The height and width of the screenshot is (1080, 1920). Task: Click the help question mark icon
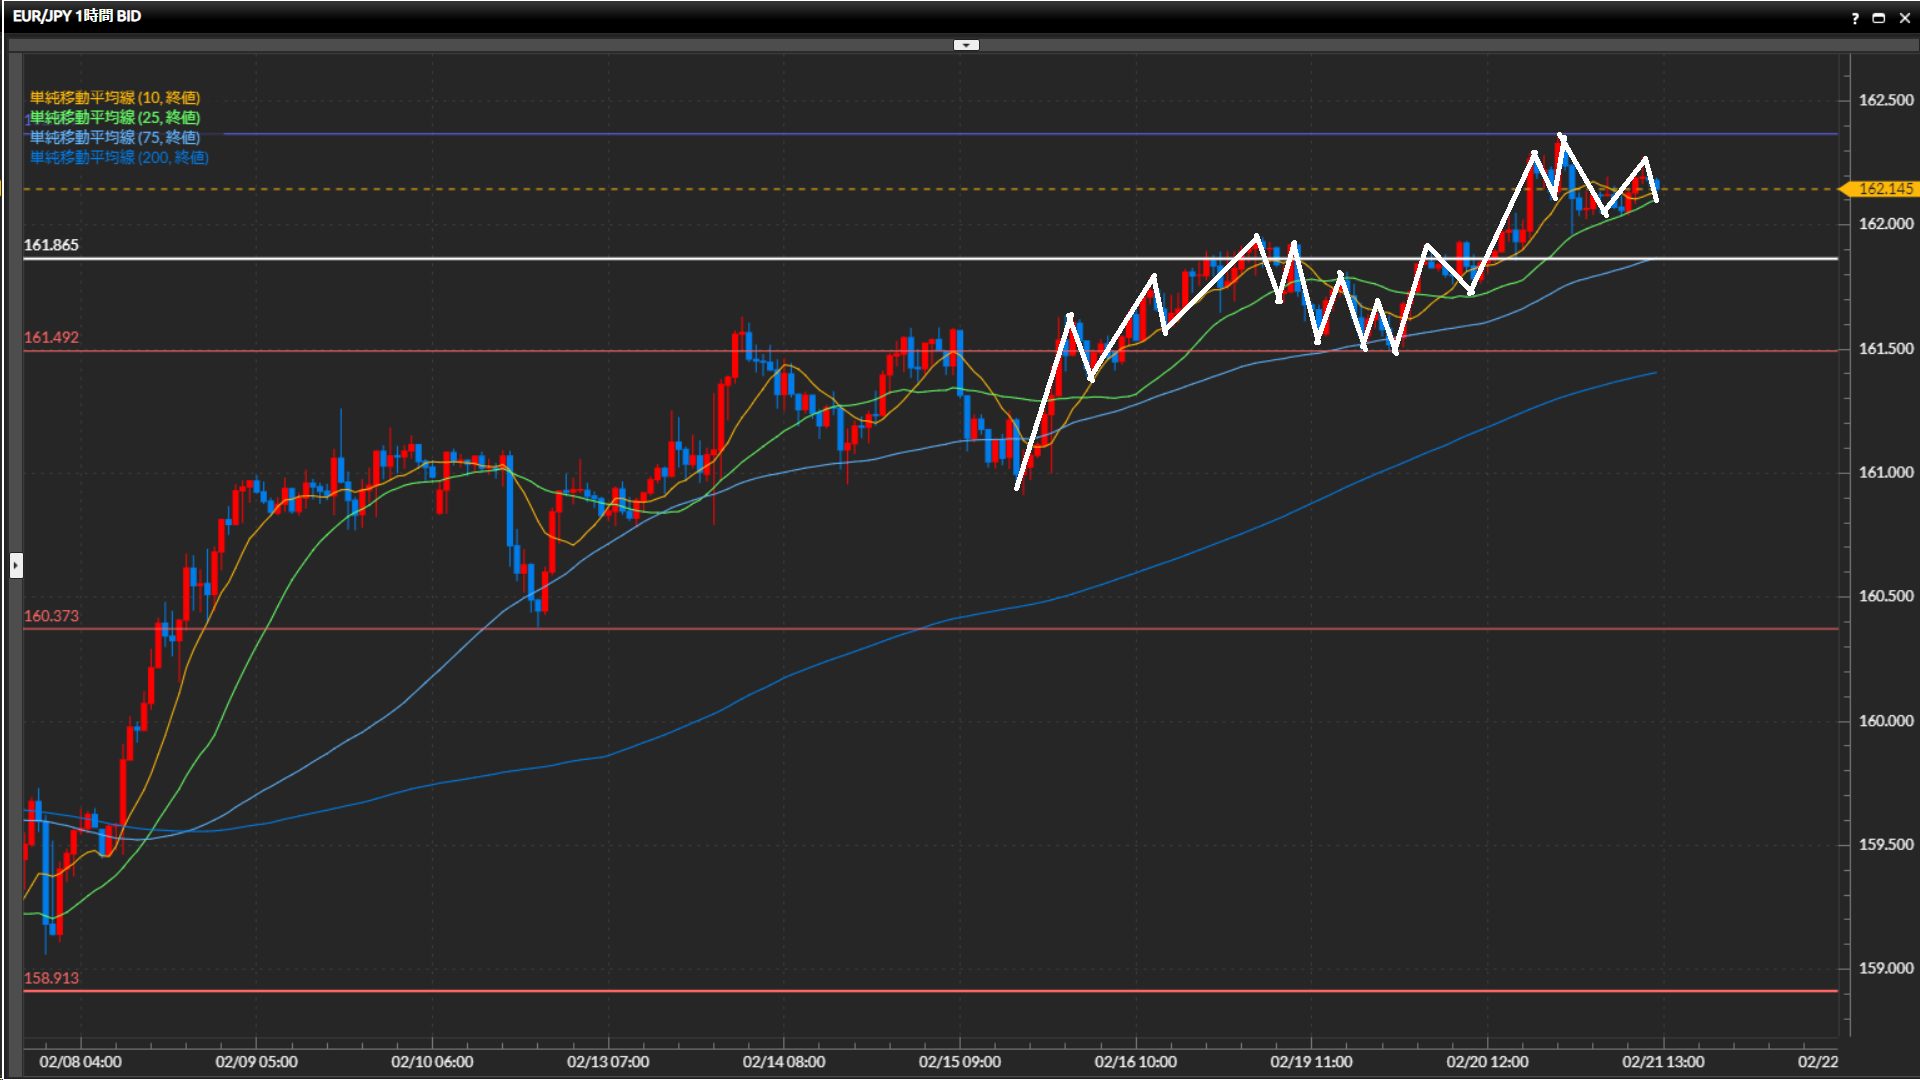point(1855,18)
